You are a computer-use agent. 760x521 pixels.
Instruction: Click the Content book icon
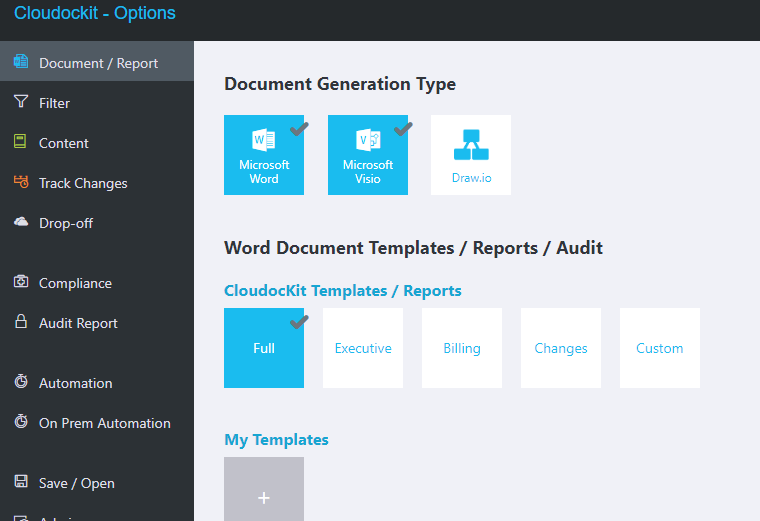pyautogui.click(x=20, y=141)
